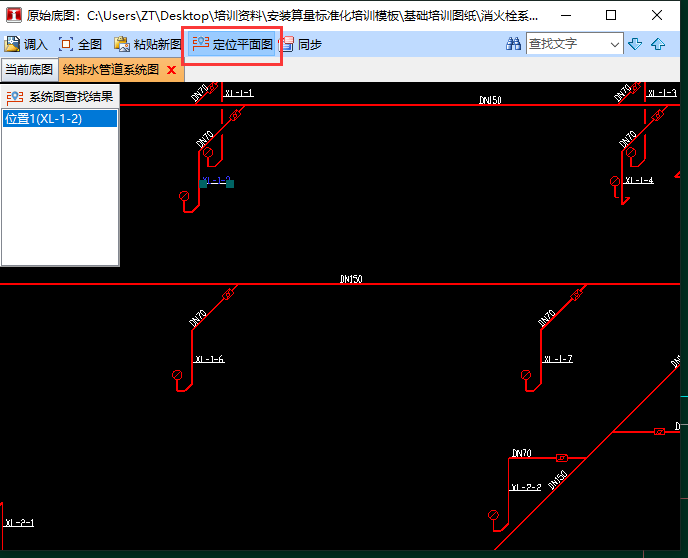This screenshot has height=558, width=688.
Task: Click the blue down arrow find next
Action: [635, 44]
